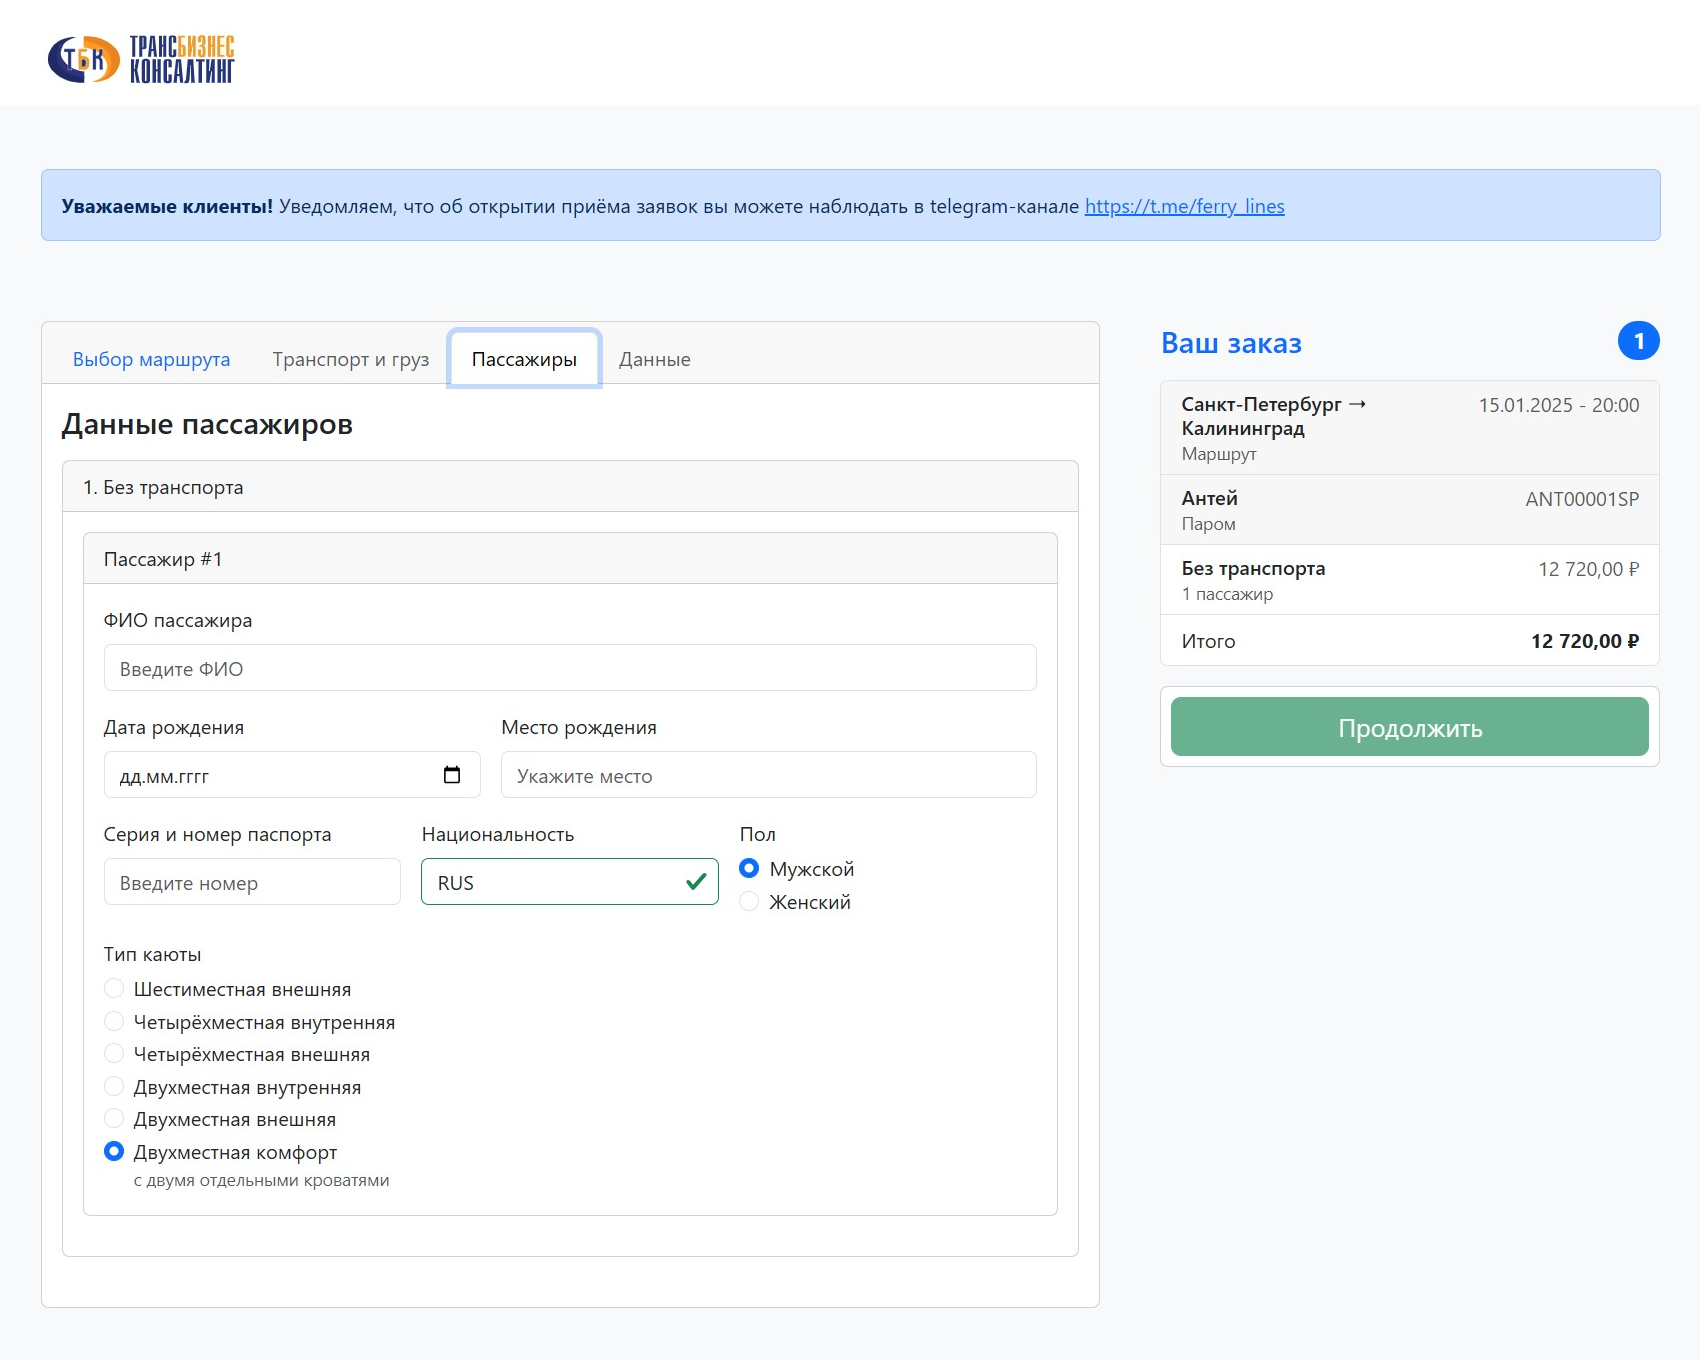This screenshot has width=1700, height=1360.
Task: Click the note с двумя отдельными кроватями
Action: click(x=261, y=1180)
